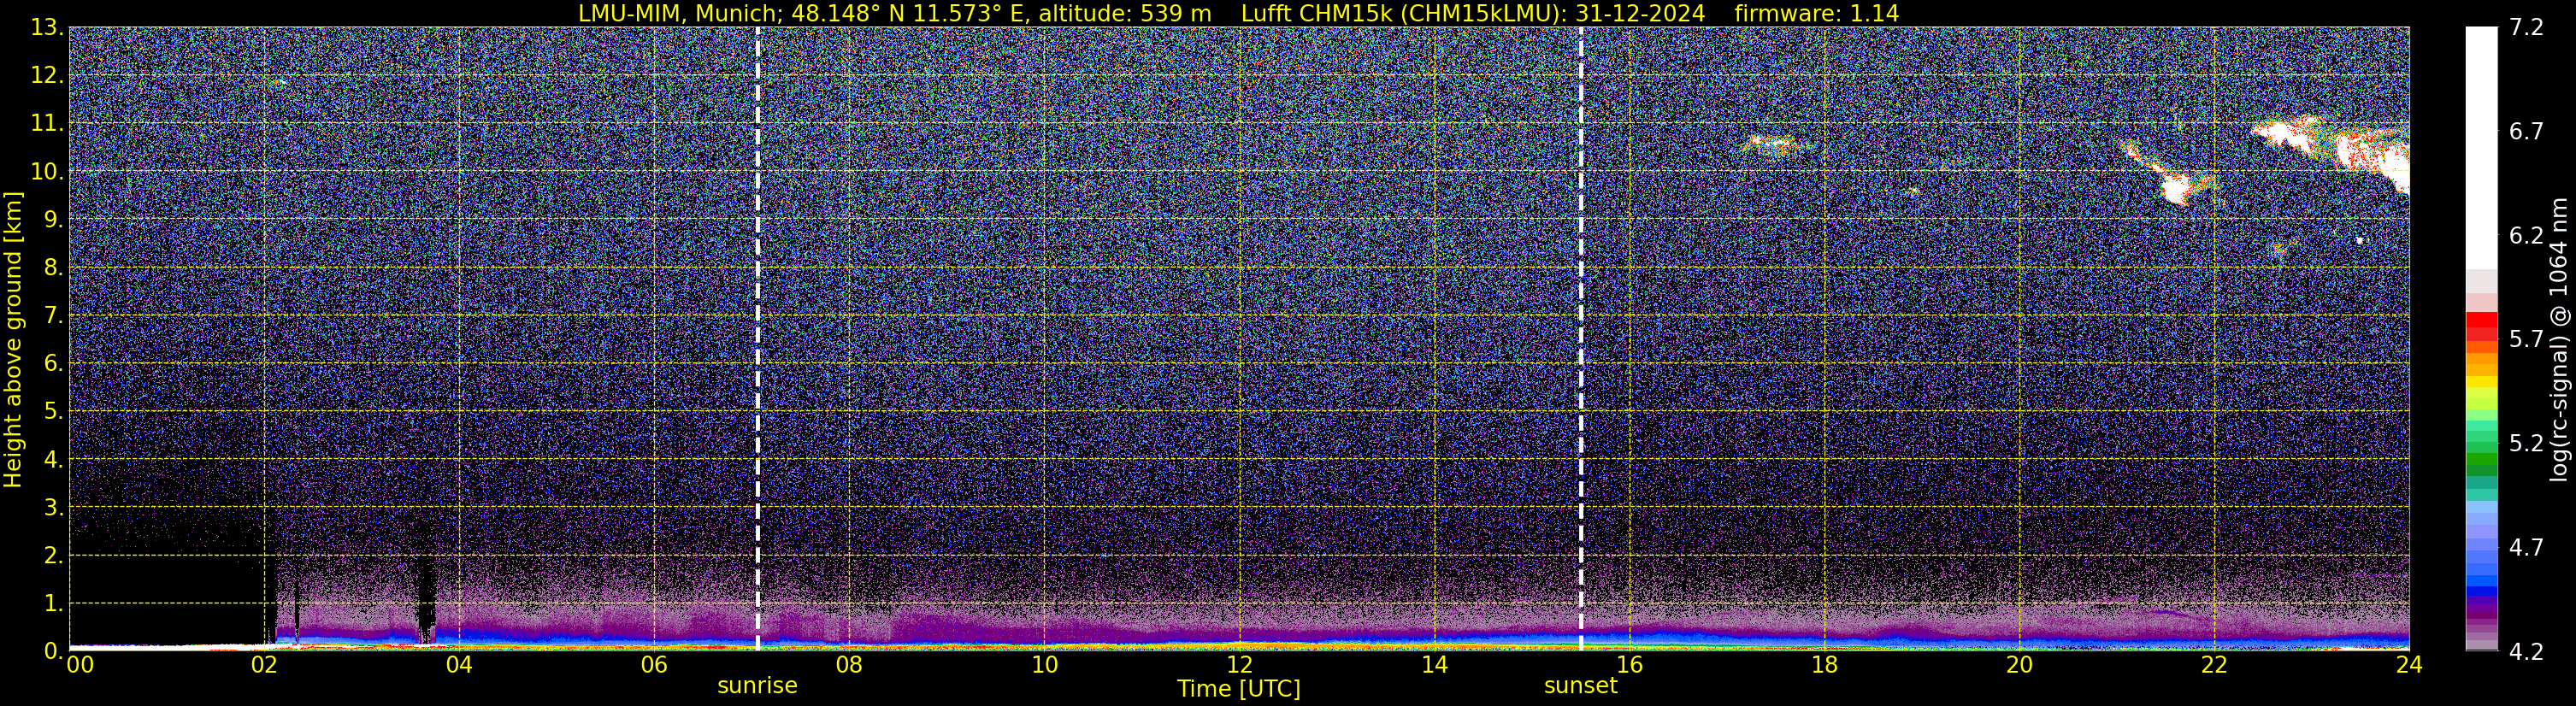Image resolution: width=2576 pixels, height=706 pixels.
Task: Select the sunset dashed vertical line
Action: click(x=1581, y=338)
